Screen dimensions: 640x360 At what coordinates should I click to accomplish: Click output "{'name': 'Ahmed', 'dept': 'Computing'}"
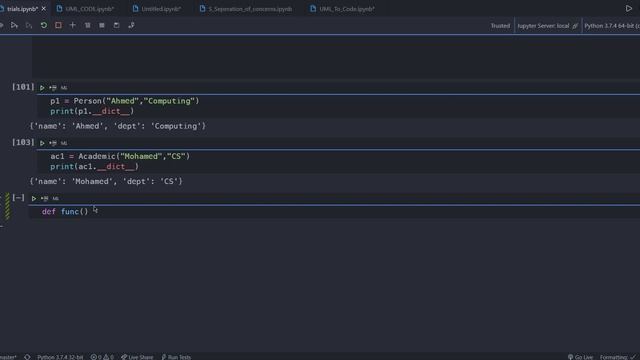(x=118, y=126)
